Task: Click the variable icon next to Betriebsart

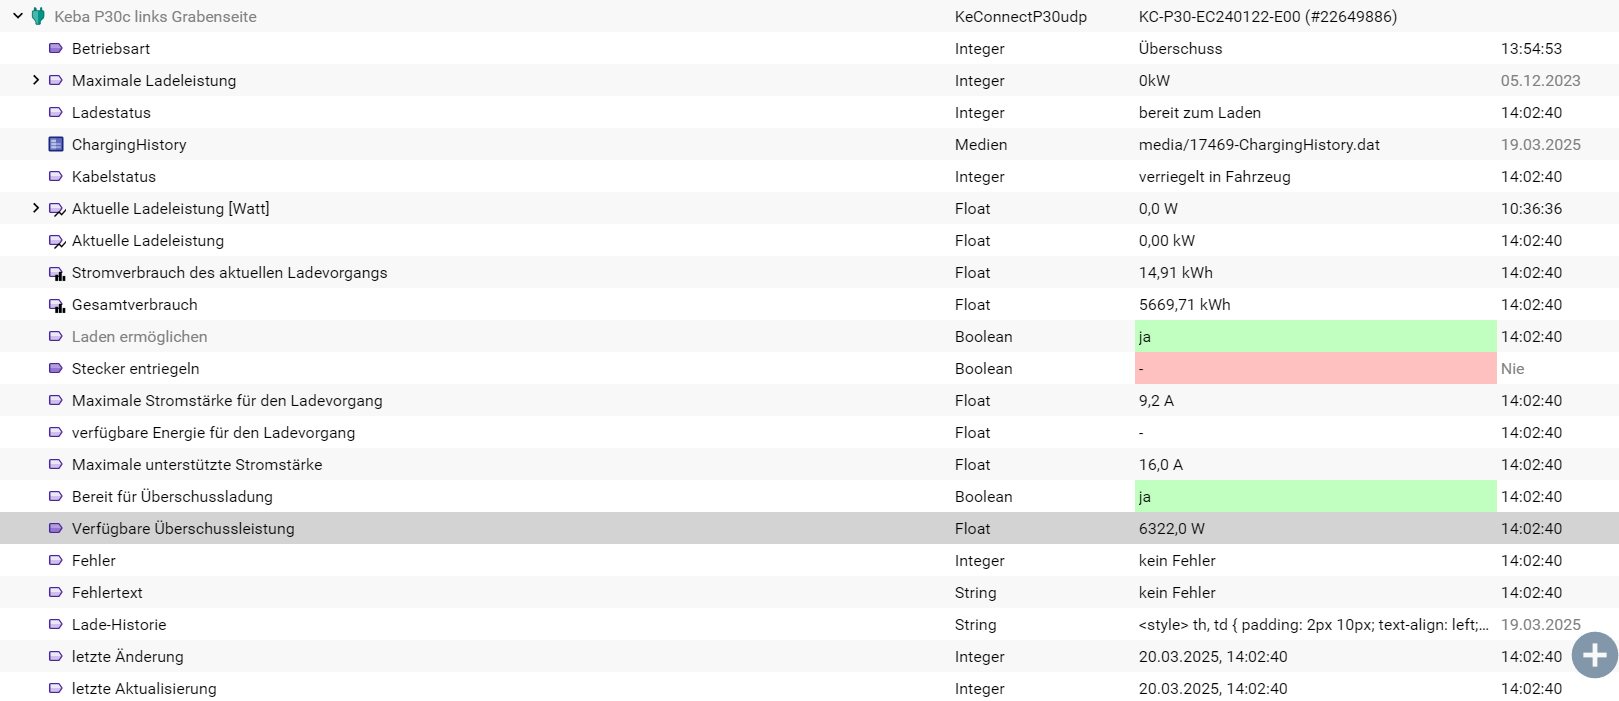Action: pyautogui.click(x=56, y=48)
